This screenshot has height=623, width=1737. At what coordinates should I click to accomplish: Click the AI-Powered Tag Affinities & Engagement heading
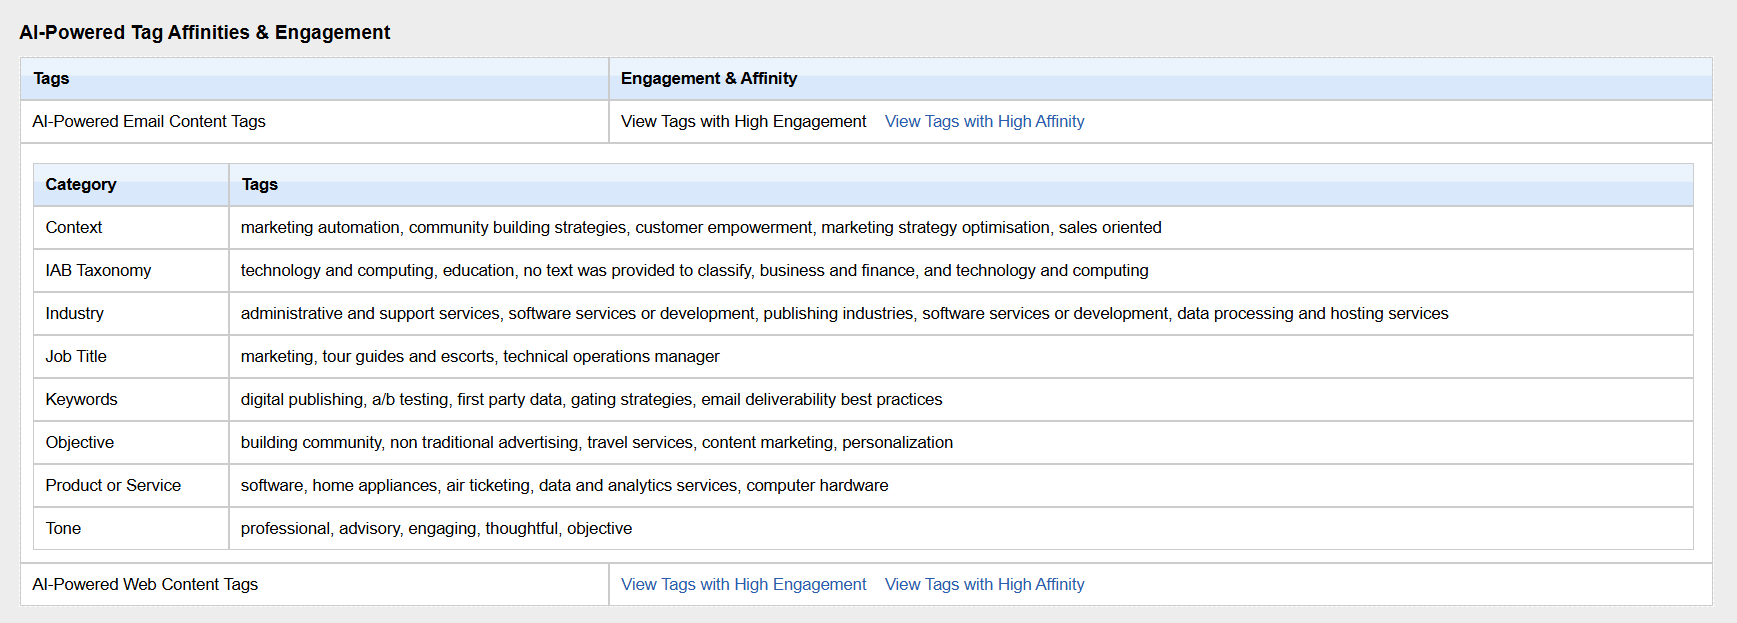click(x=204, y=32)
